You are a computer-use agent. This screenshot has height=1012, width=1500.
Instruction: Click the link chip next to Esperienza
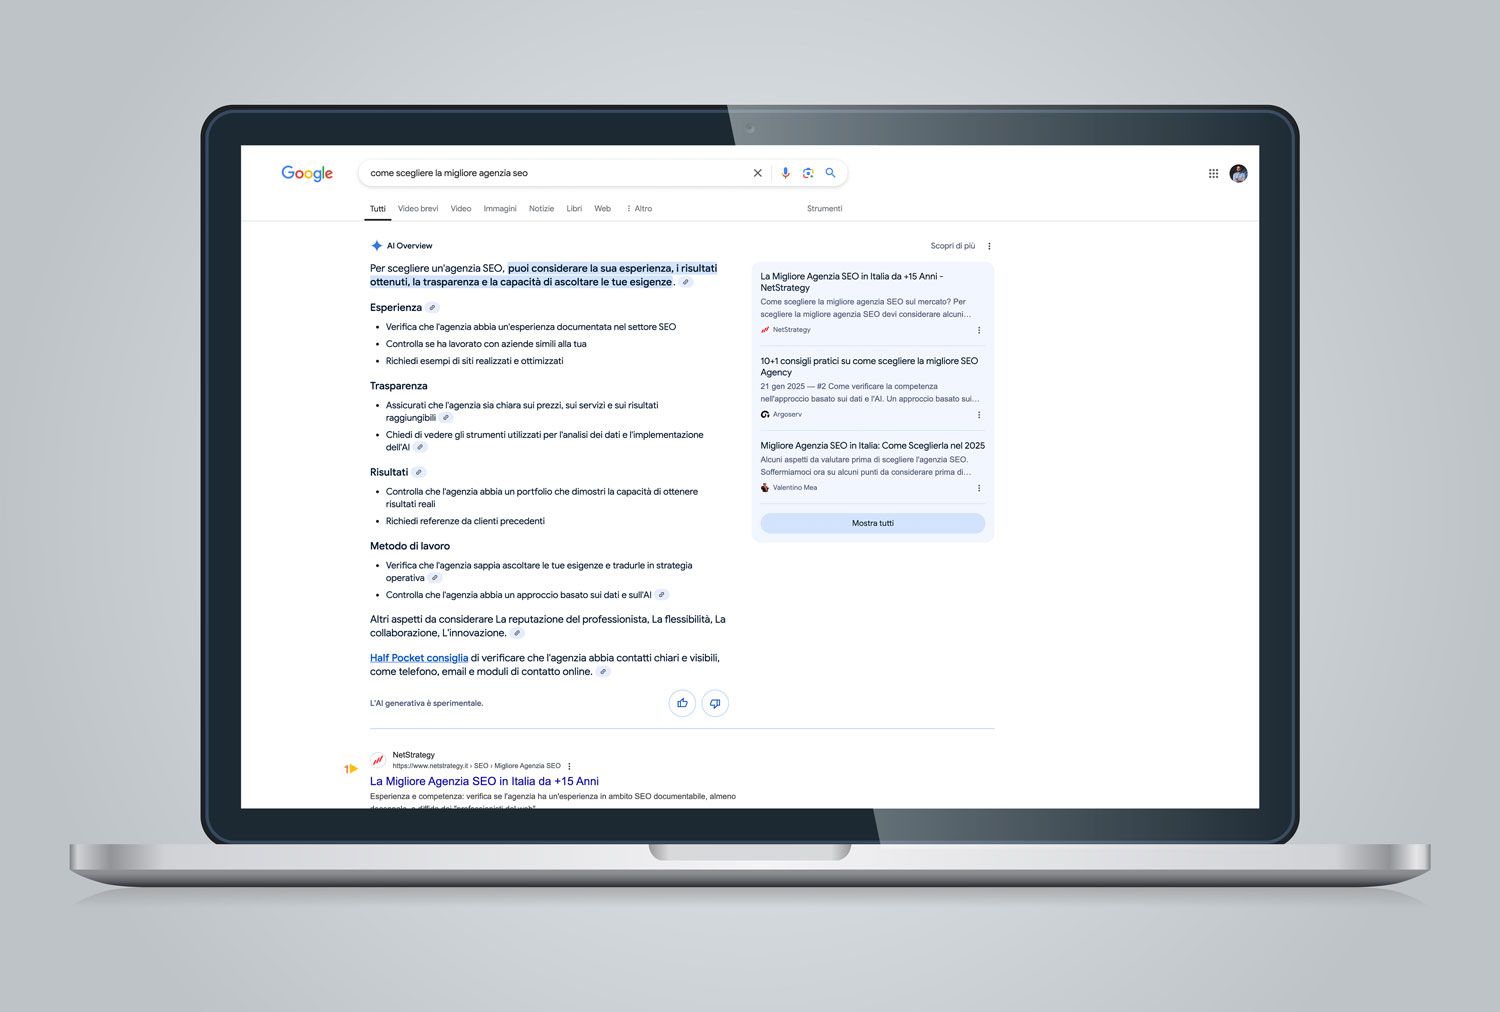tap(432, 308)
